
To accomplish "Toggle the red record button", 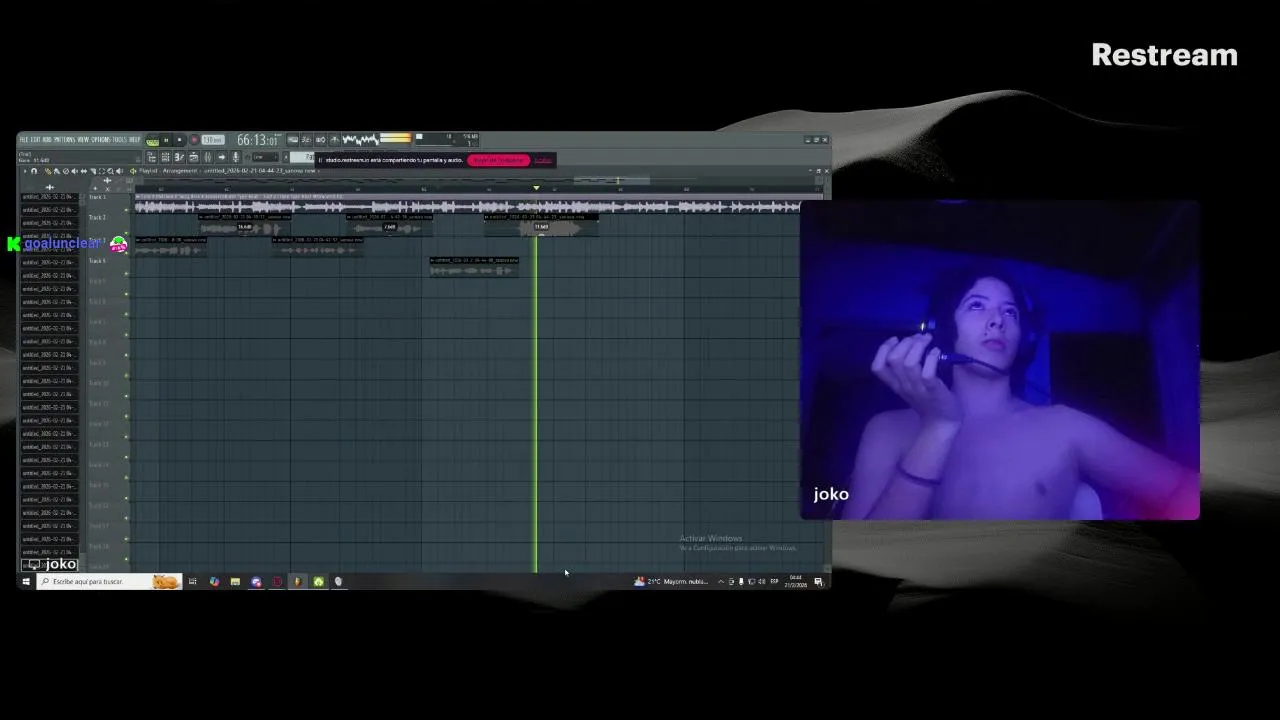I will click(x=194, y=140).
